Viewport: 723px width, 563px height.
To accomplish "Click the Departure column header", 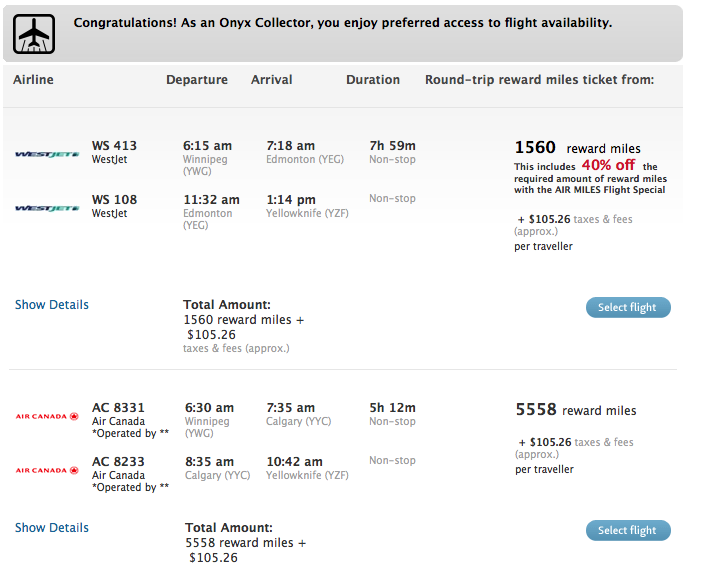I will coord(197,80).
